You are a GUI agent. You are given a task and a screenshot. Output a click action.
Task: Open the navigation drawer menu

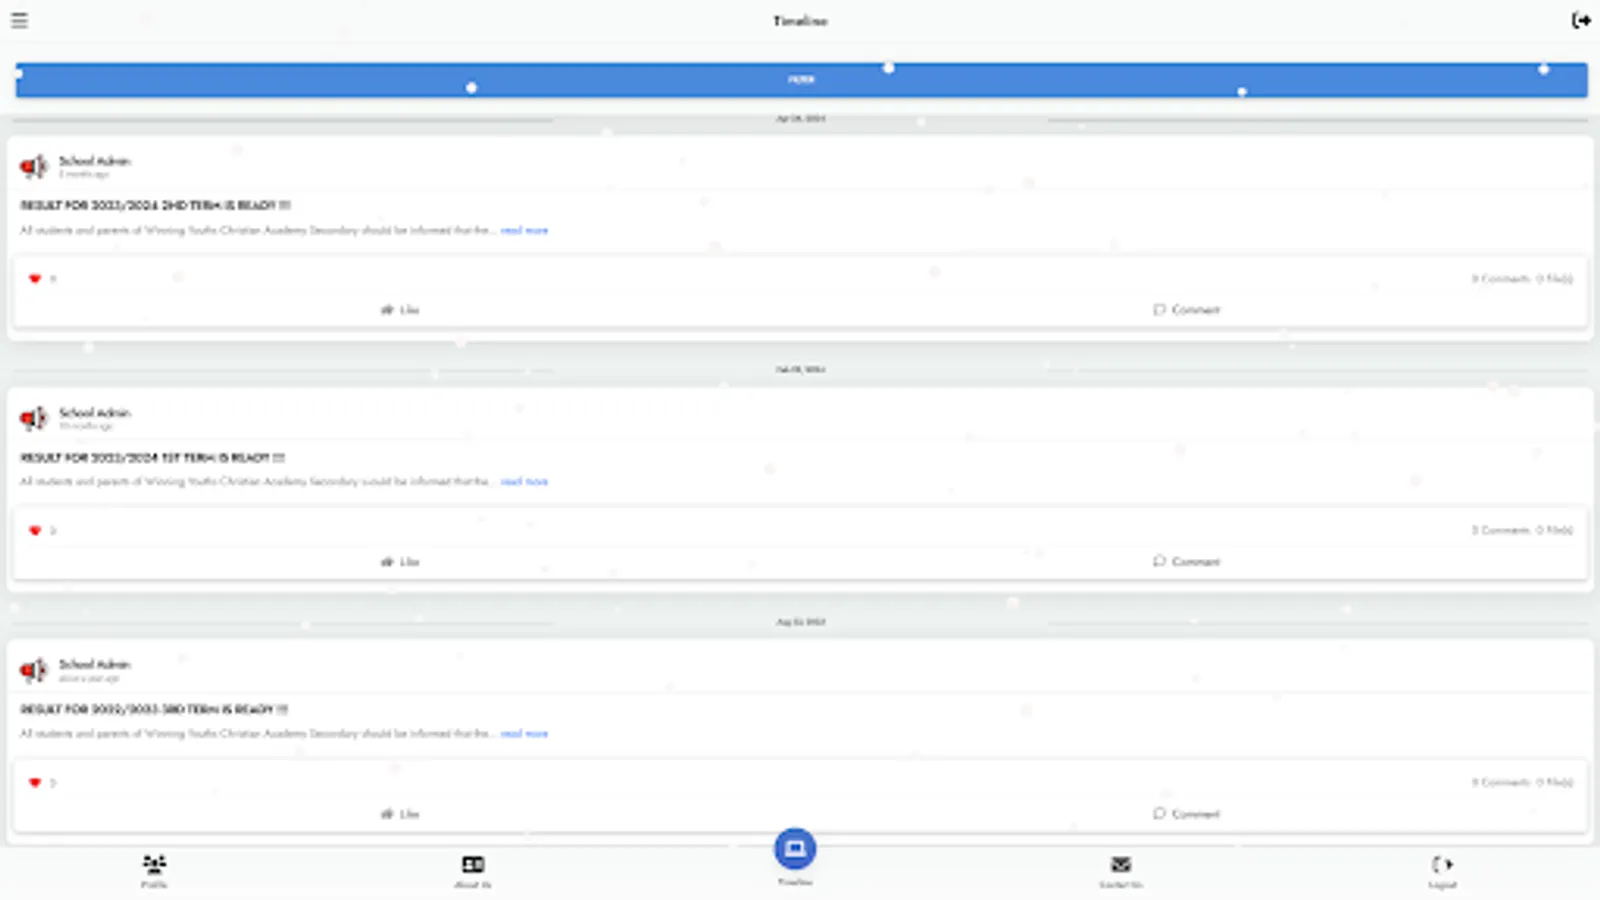coord(18,20)
